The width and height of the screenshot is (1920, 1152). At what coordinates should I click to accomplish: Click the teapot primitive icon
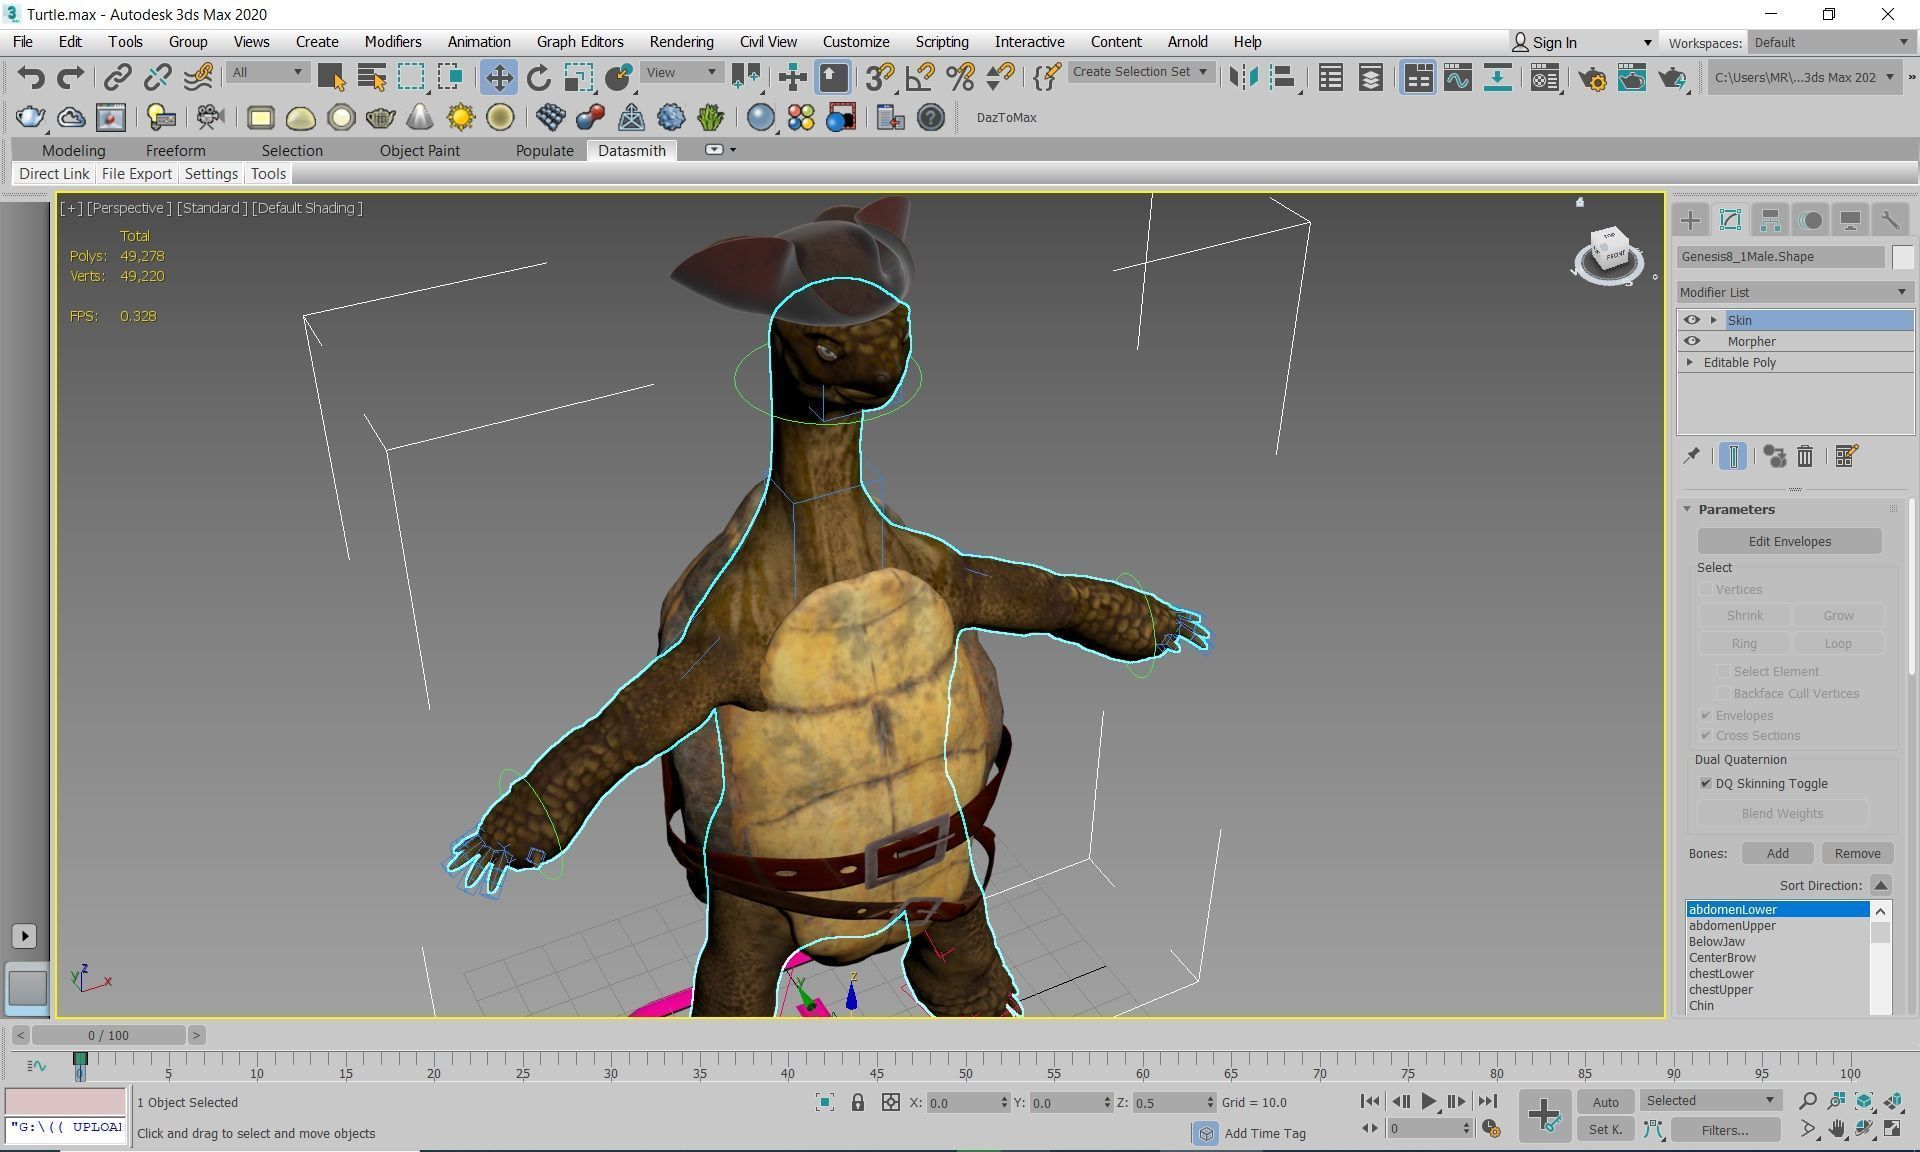point(380,117)
